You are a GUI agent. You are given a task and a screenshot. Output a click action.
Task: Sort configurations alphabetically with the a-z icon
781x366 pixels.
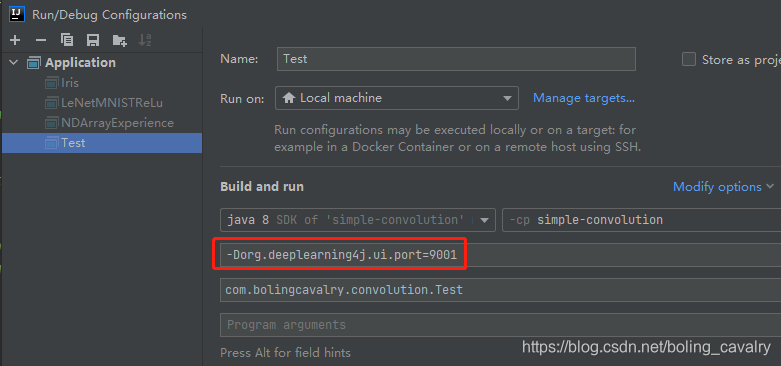tap(145, 40)
